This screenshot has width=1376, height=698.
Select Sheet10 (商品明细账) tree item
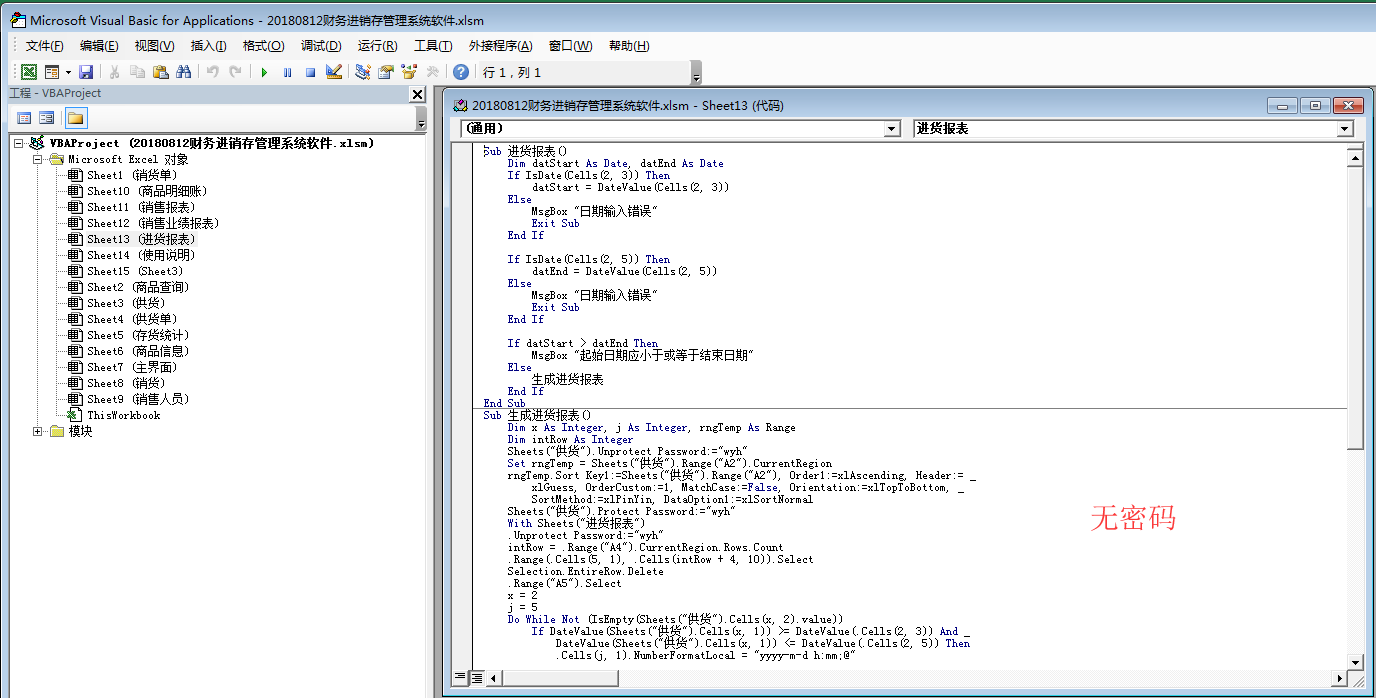click(x=147, y=191)
